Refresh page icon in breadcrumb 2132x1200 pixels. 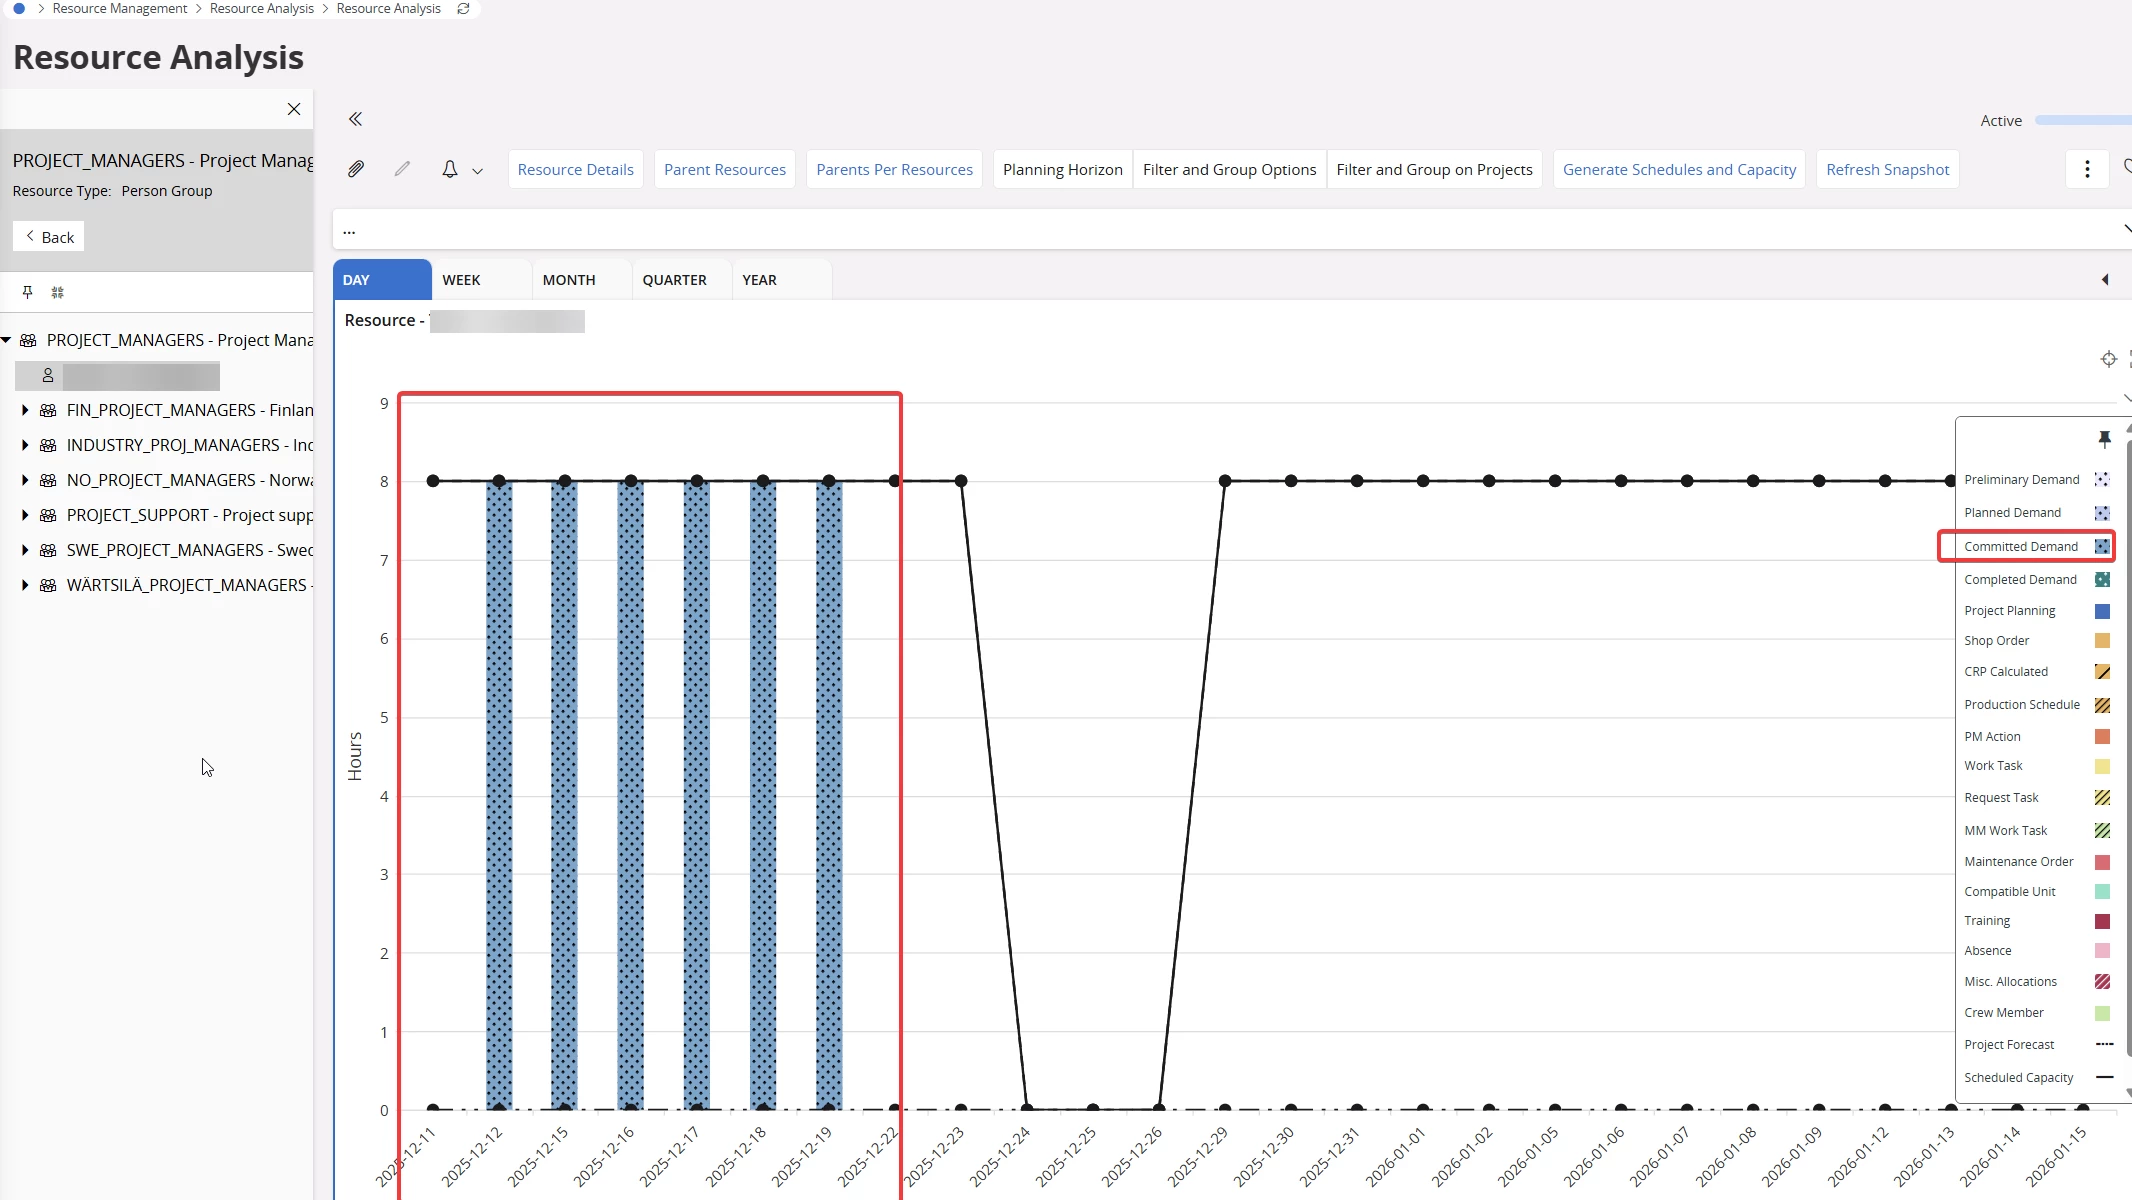point(463,9)
